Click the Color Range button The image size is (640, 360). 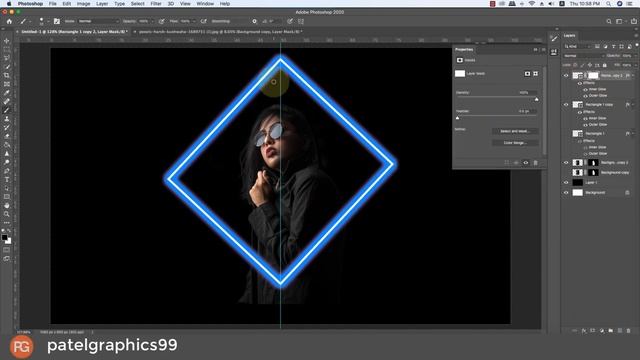click(515, 143)
